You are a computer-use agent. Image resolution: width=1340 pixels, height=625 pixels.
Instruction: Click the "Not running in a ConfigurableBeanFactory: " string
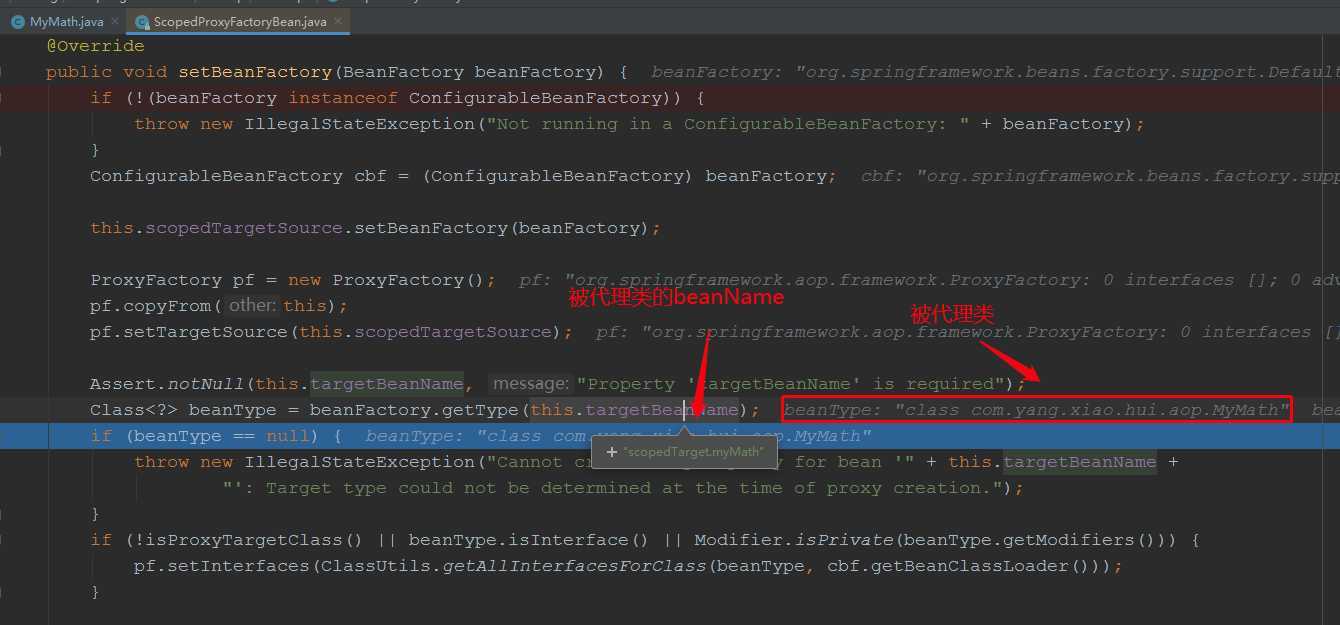[728, 124]
